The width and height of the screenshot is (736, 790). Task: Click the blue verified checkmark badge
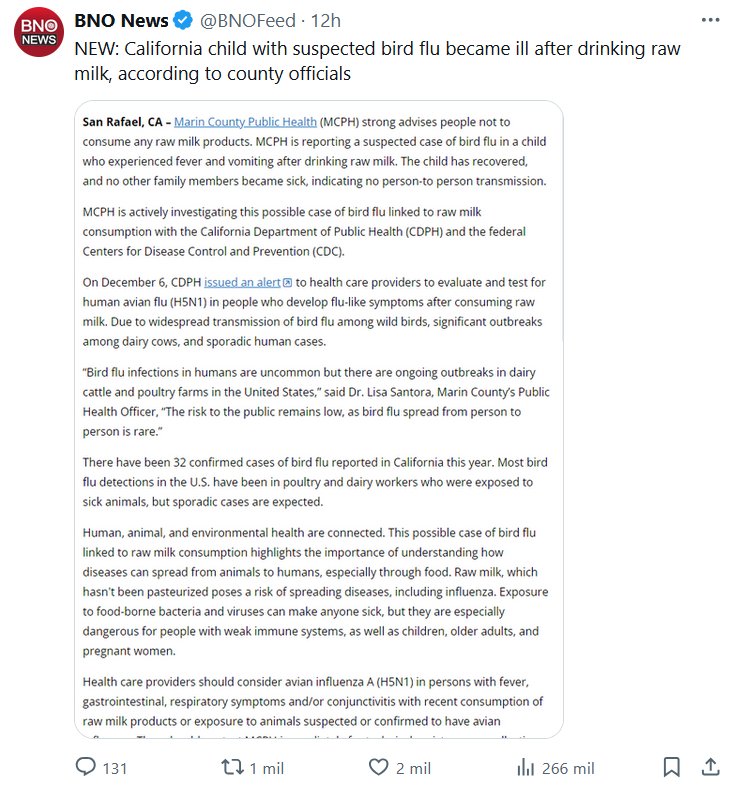[184, 21]
